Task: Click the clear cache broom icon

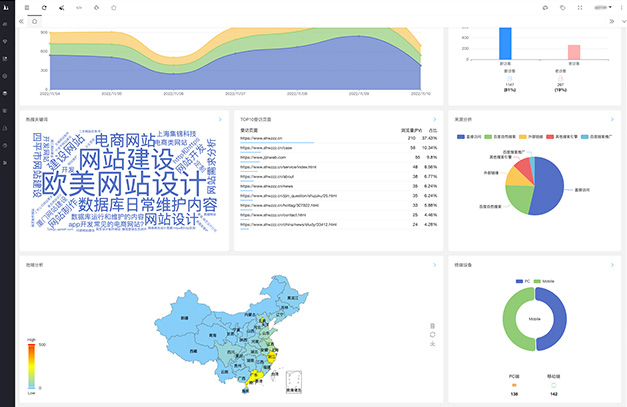Action: click(61, 7)
